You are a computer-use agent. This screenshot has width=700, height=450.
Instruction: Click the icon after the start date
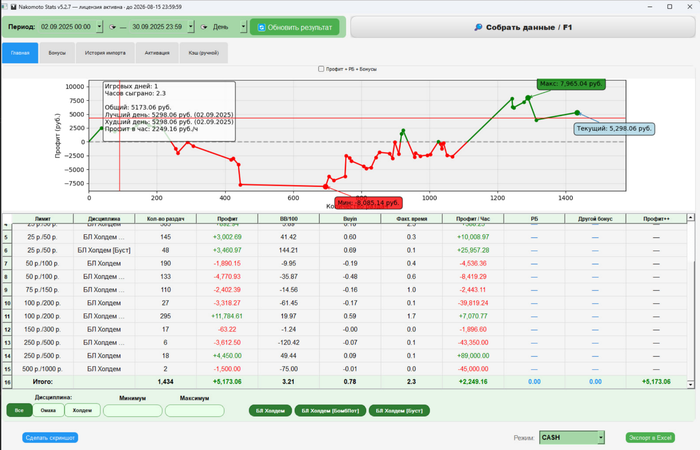pos(112,27)
